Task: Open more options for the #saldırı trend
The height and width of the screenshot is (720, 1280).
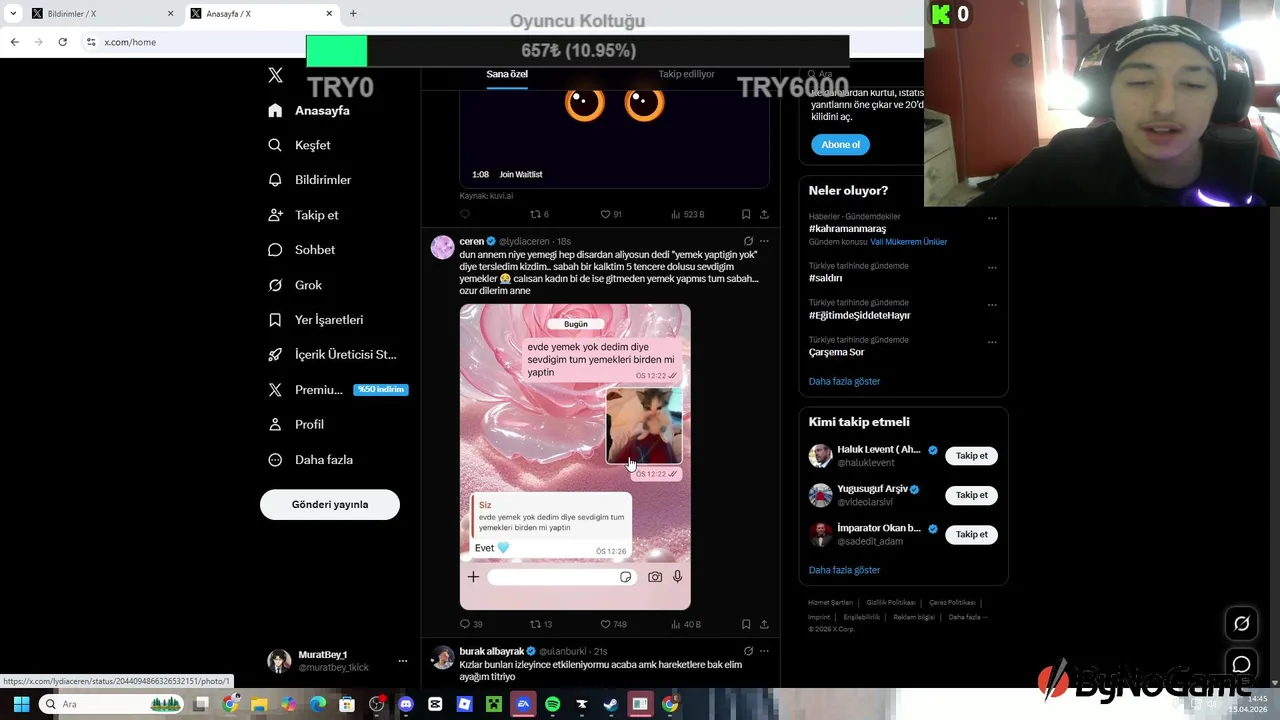Action: tap(992, 267)
